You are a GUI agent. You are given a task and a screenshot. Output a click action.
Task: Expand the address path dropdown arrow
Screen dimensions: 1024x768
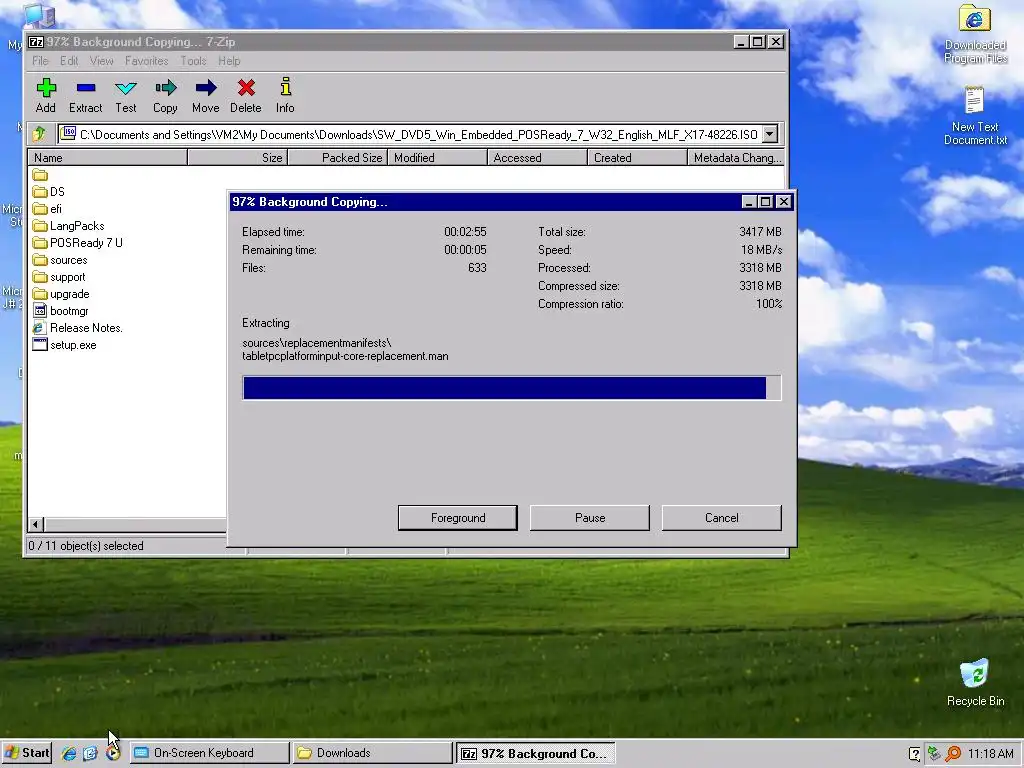(x=770, y=134)
